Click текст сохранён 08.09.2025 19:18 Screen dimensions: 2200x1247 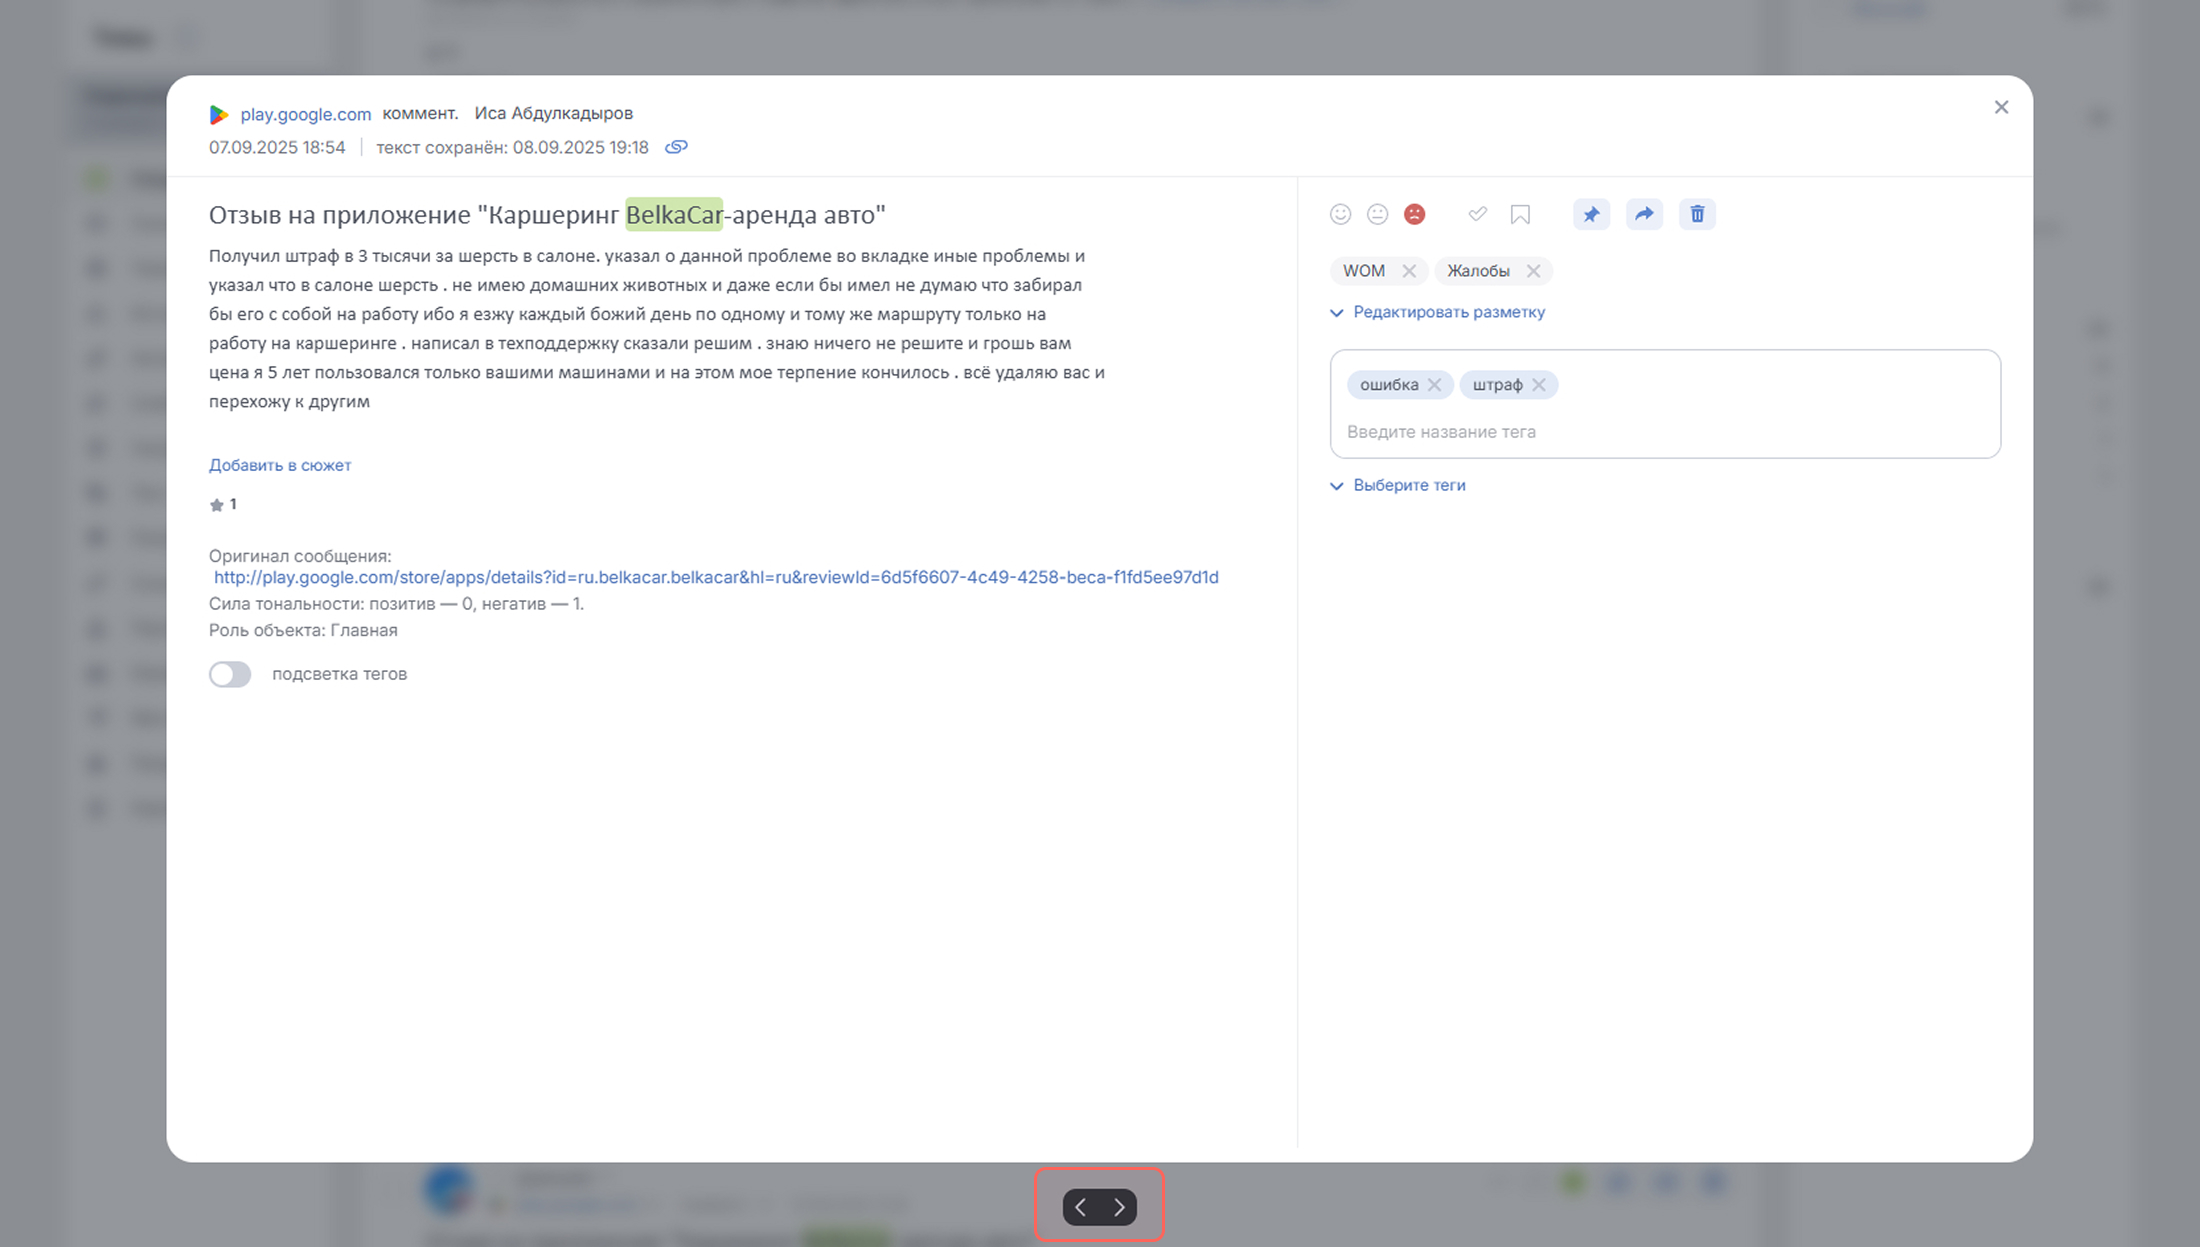click(512, 147)
